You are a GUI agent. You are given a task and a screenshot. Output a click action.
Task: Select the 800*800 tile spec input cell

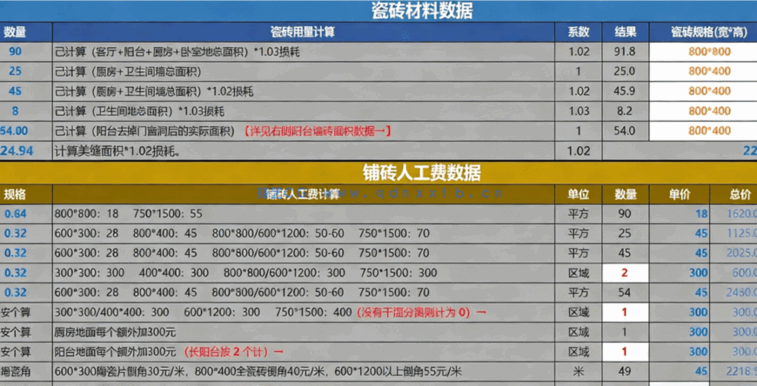(703, 52)
